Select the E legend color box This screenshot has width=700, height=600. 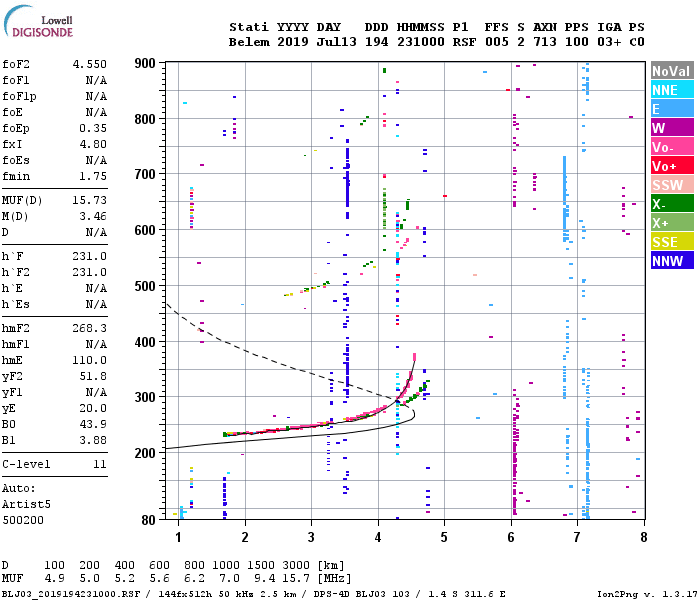pyautogui.click(x=672, y=108)
